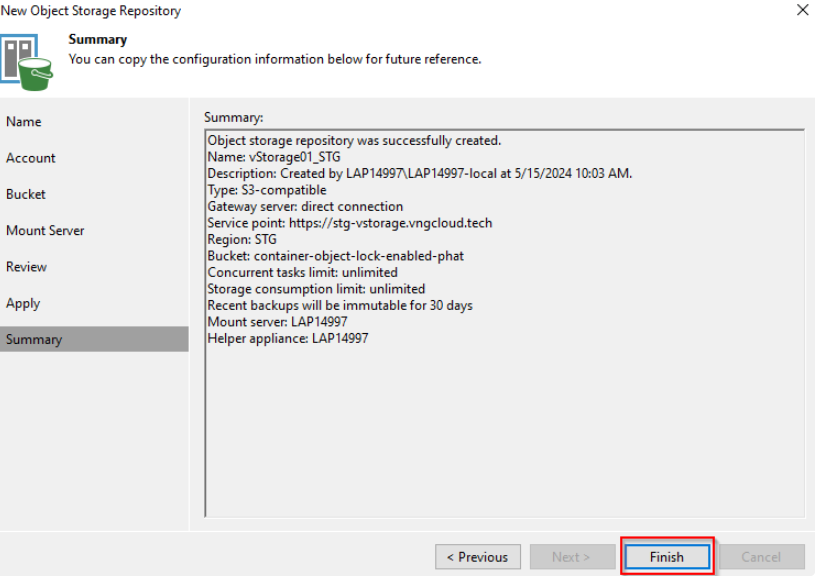Click the service point URL line
The width and height of the screenshot is (815, 579).
click(349, 223)
